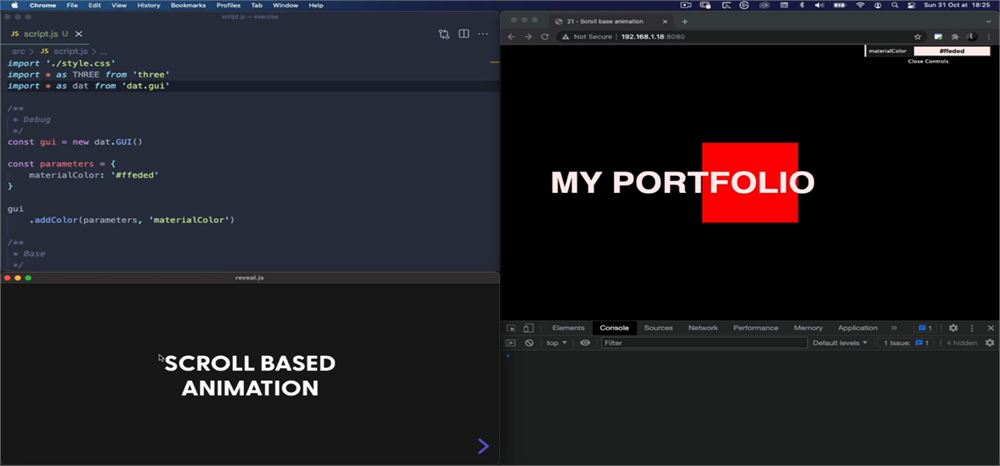Toggle live expression eye icon
This screenshot has width=1000, height=466.
tap(585, 343)
